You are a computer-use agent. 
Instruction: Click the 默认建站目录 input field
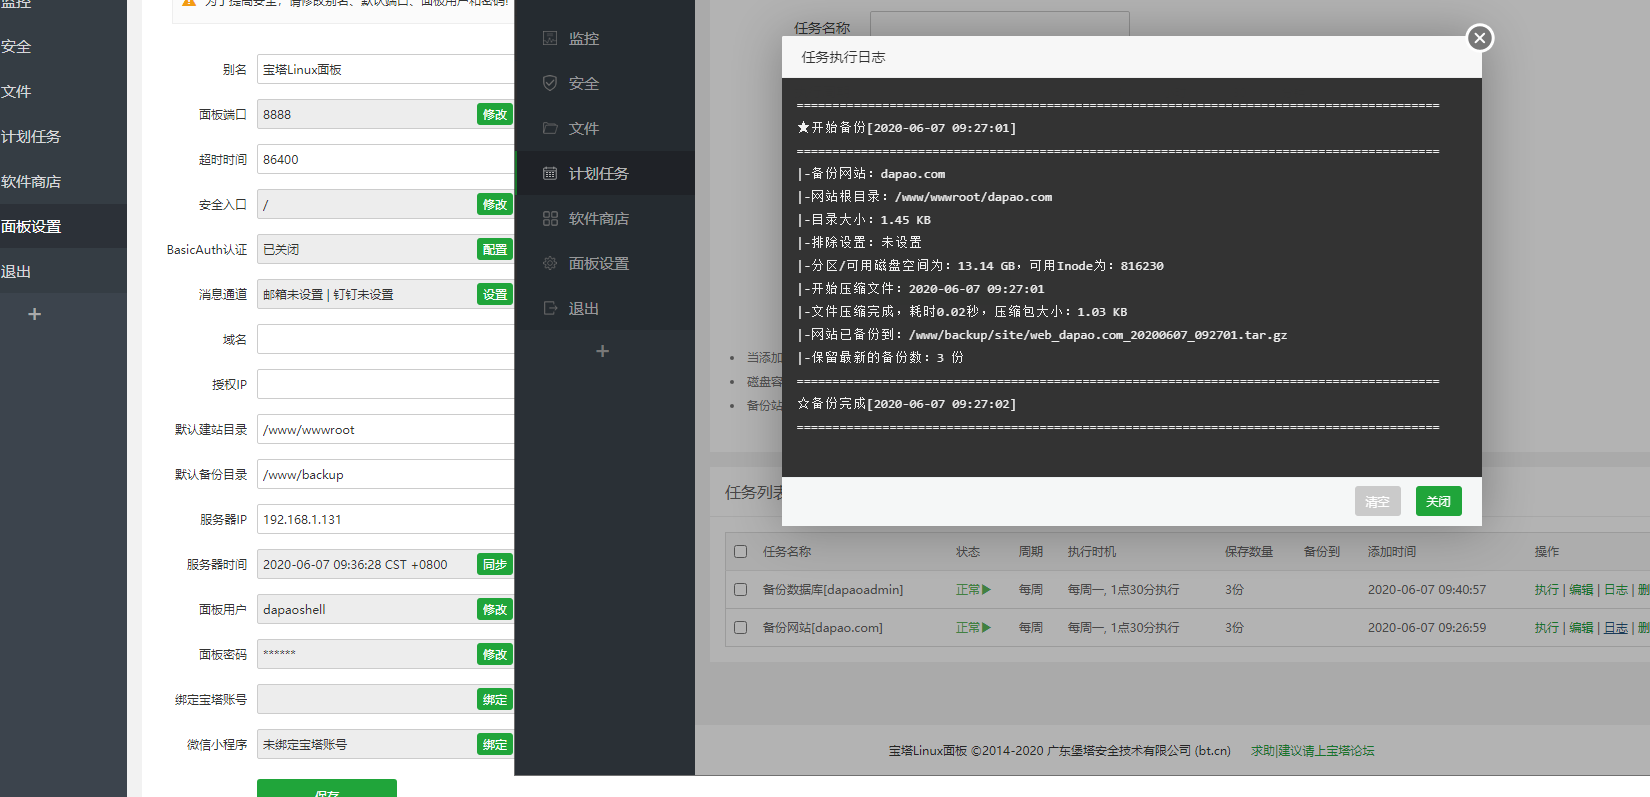[x=386, y=429]
